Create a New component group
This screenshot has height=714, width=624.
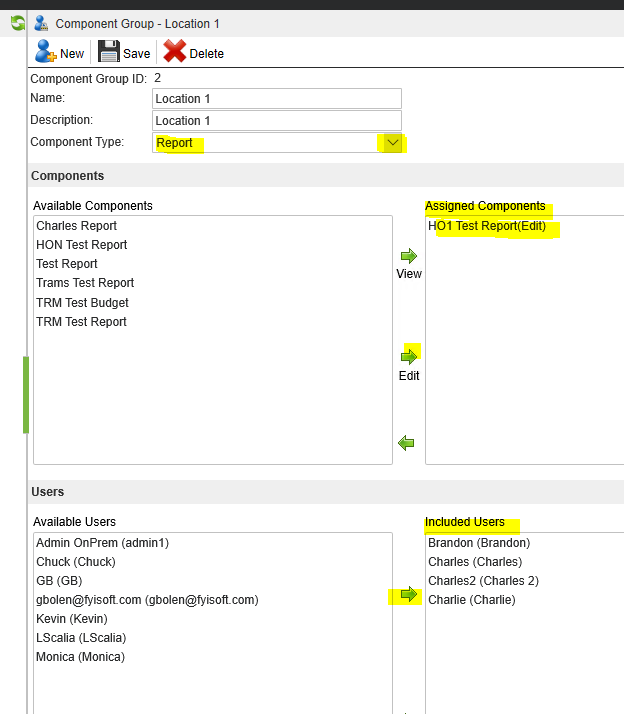60,52
